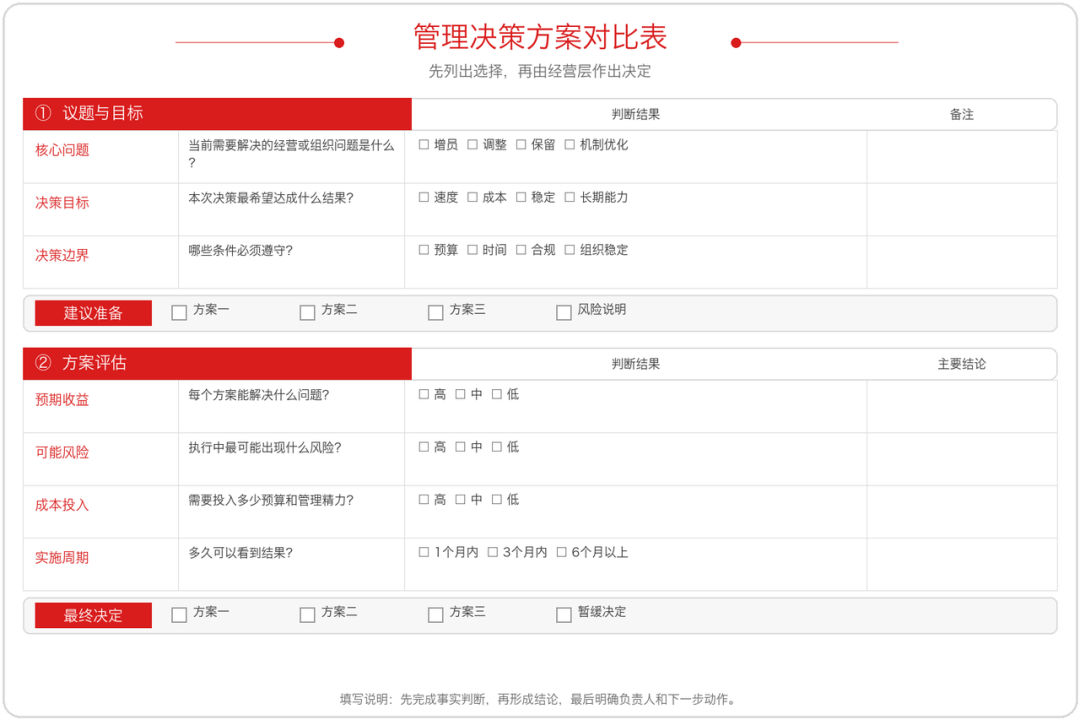Click the 决策边界 row label

(x=62, y=256)
